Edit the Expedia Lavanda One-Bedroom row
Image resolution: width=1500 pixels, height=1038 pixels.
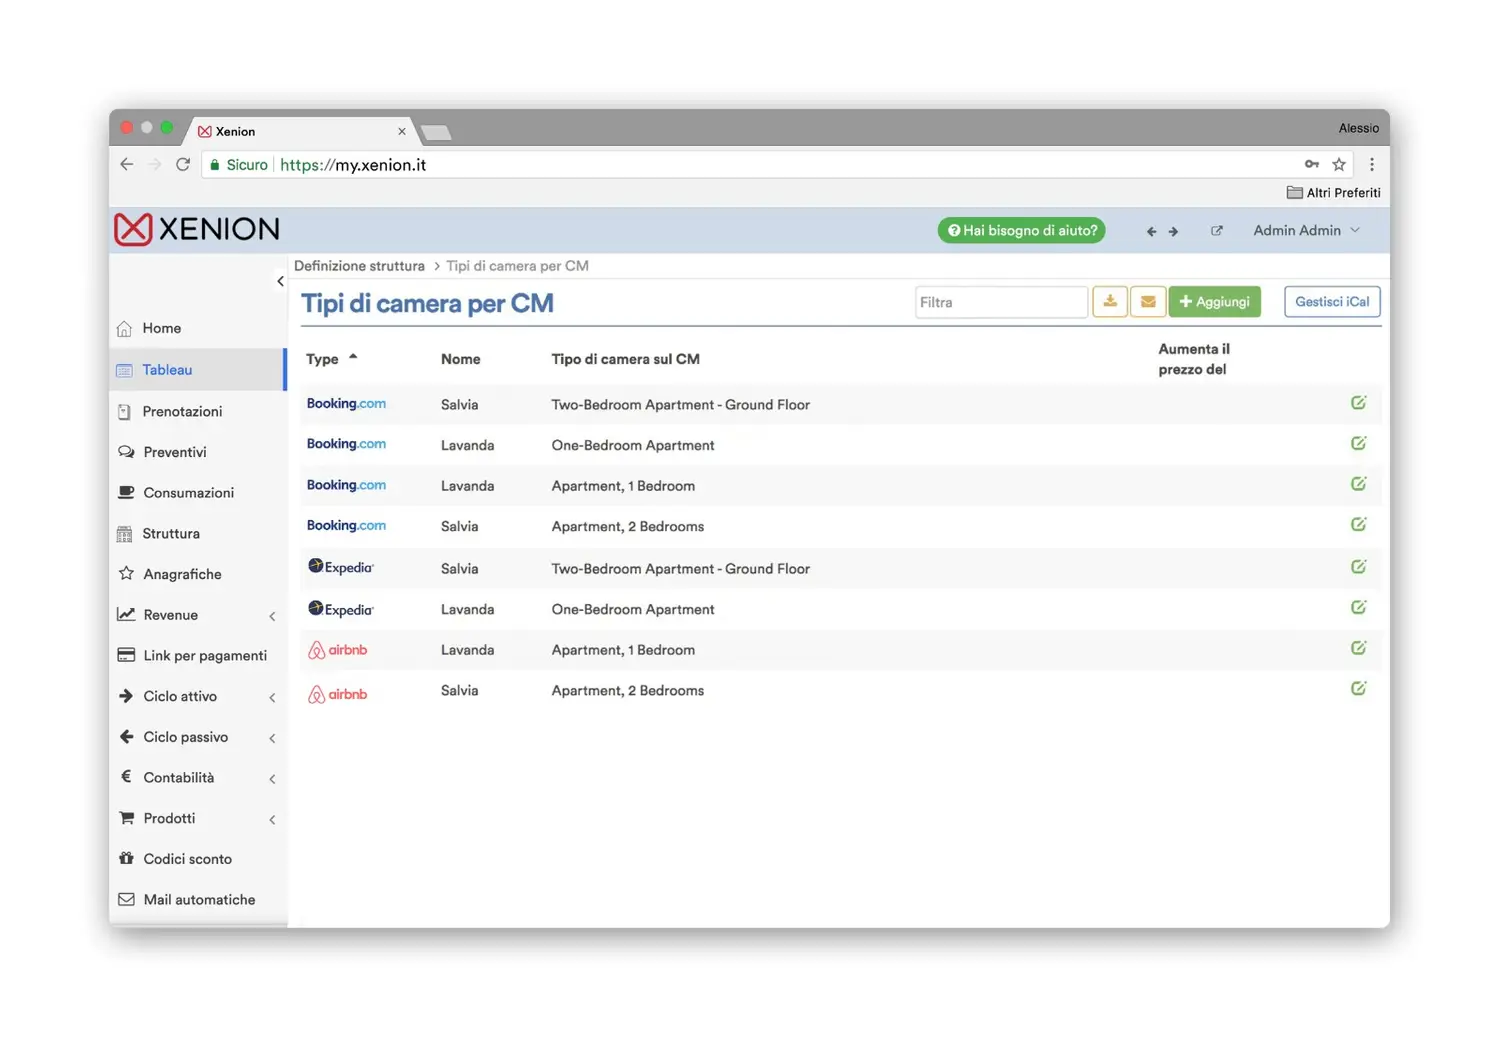1358,608
